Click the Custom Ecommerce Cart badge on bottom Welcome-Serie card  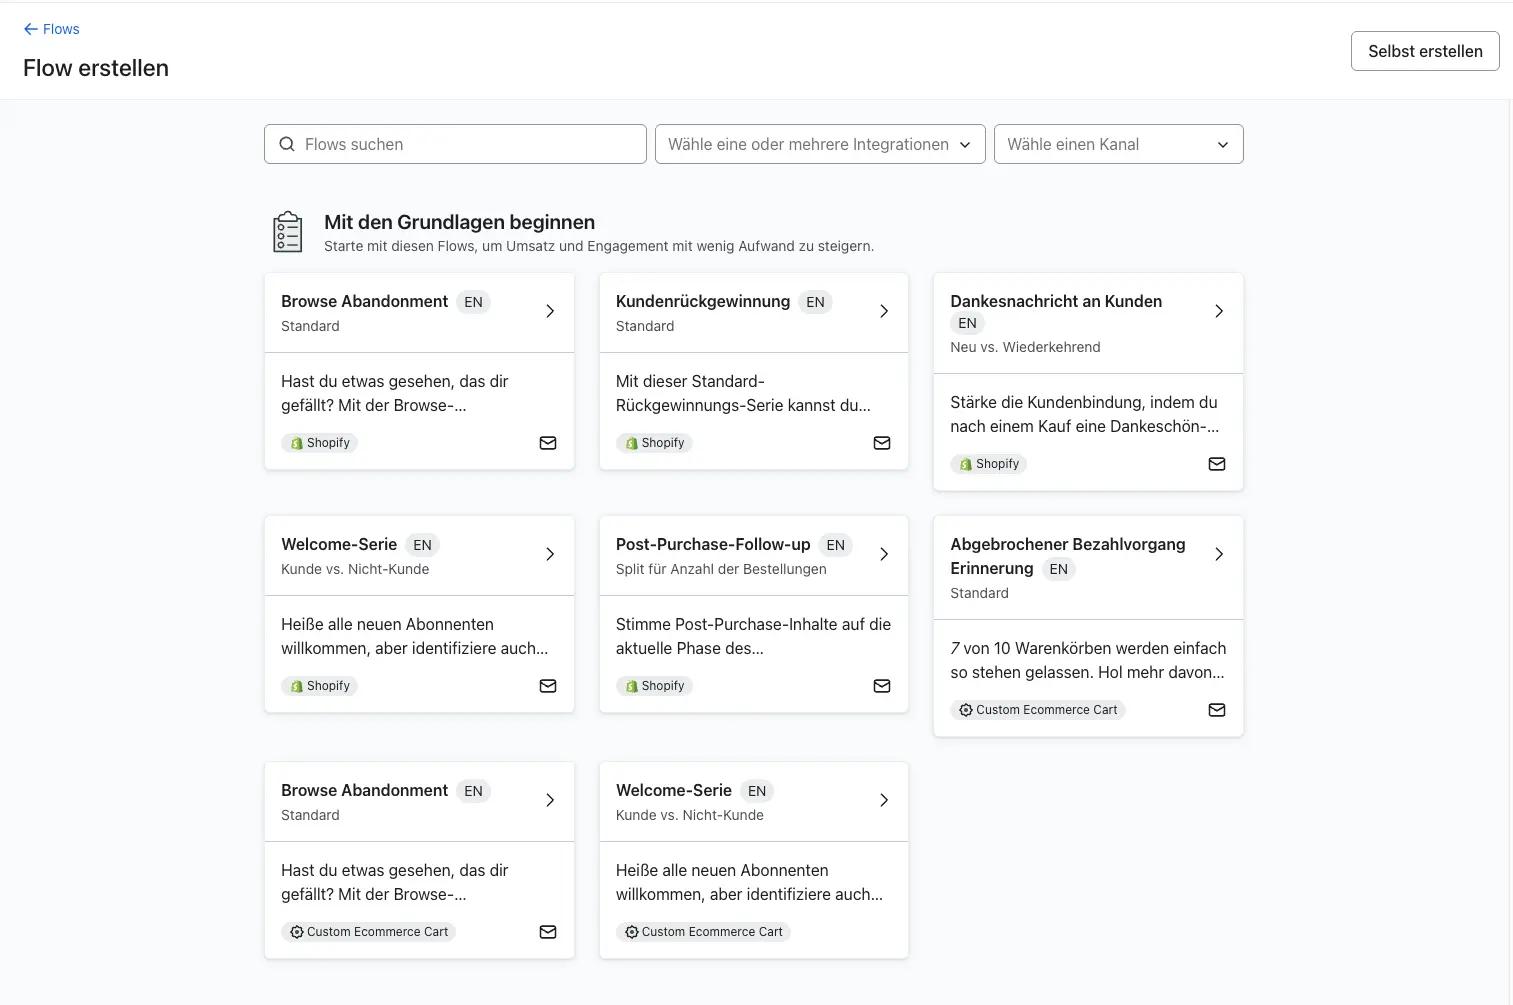[x=703, y=931]
